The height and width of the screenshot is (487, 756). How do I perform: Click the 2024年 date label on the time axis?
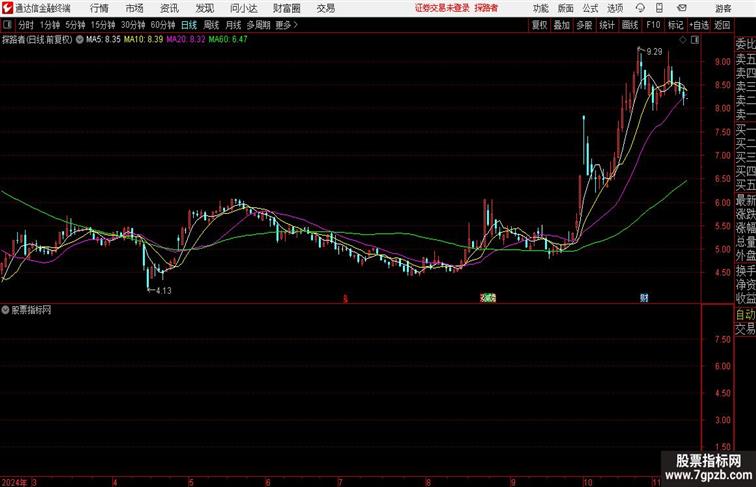(x=14, y=482)
